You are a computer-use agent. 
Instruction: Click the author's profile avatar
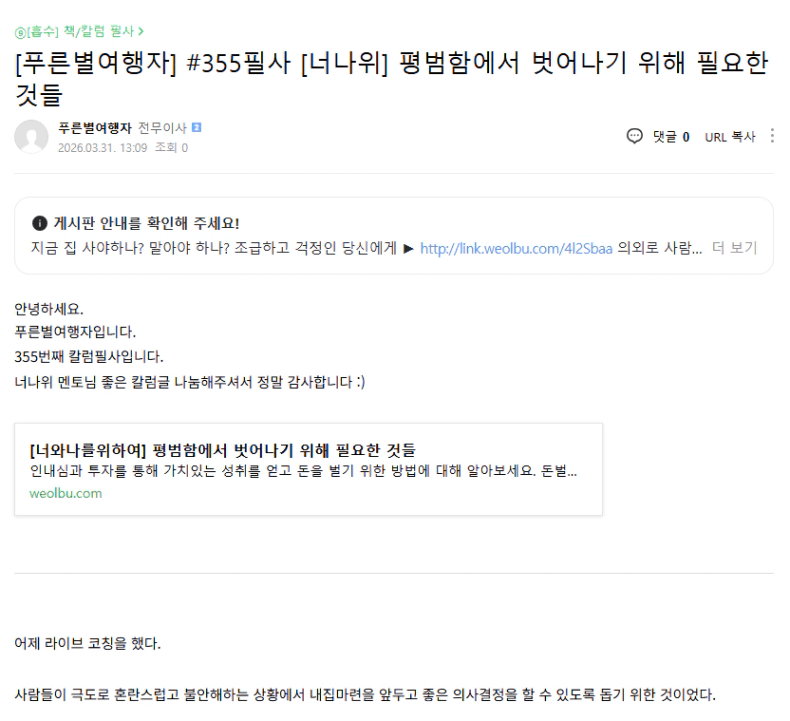pyautogui.click(x=31, y=137)
